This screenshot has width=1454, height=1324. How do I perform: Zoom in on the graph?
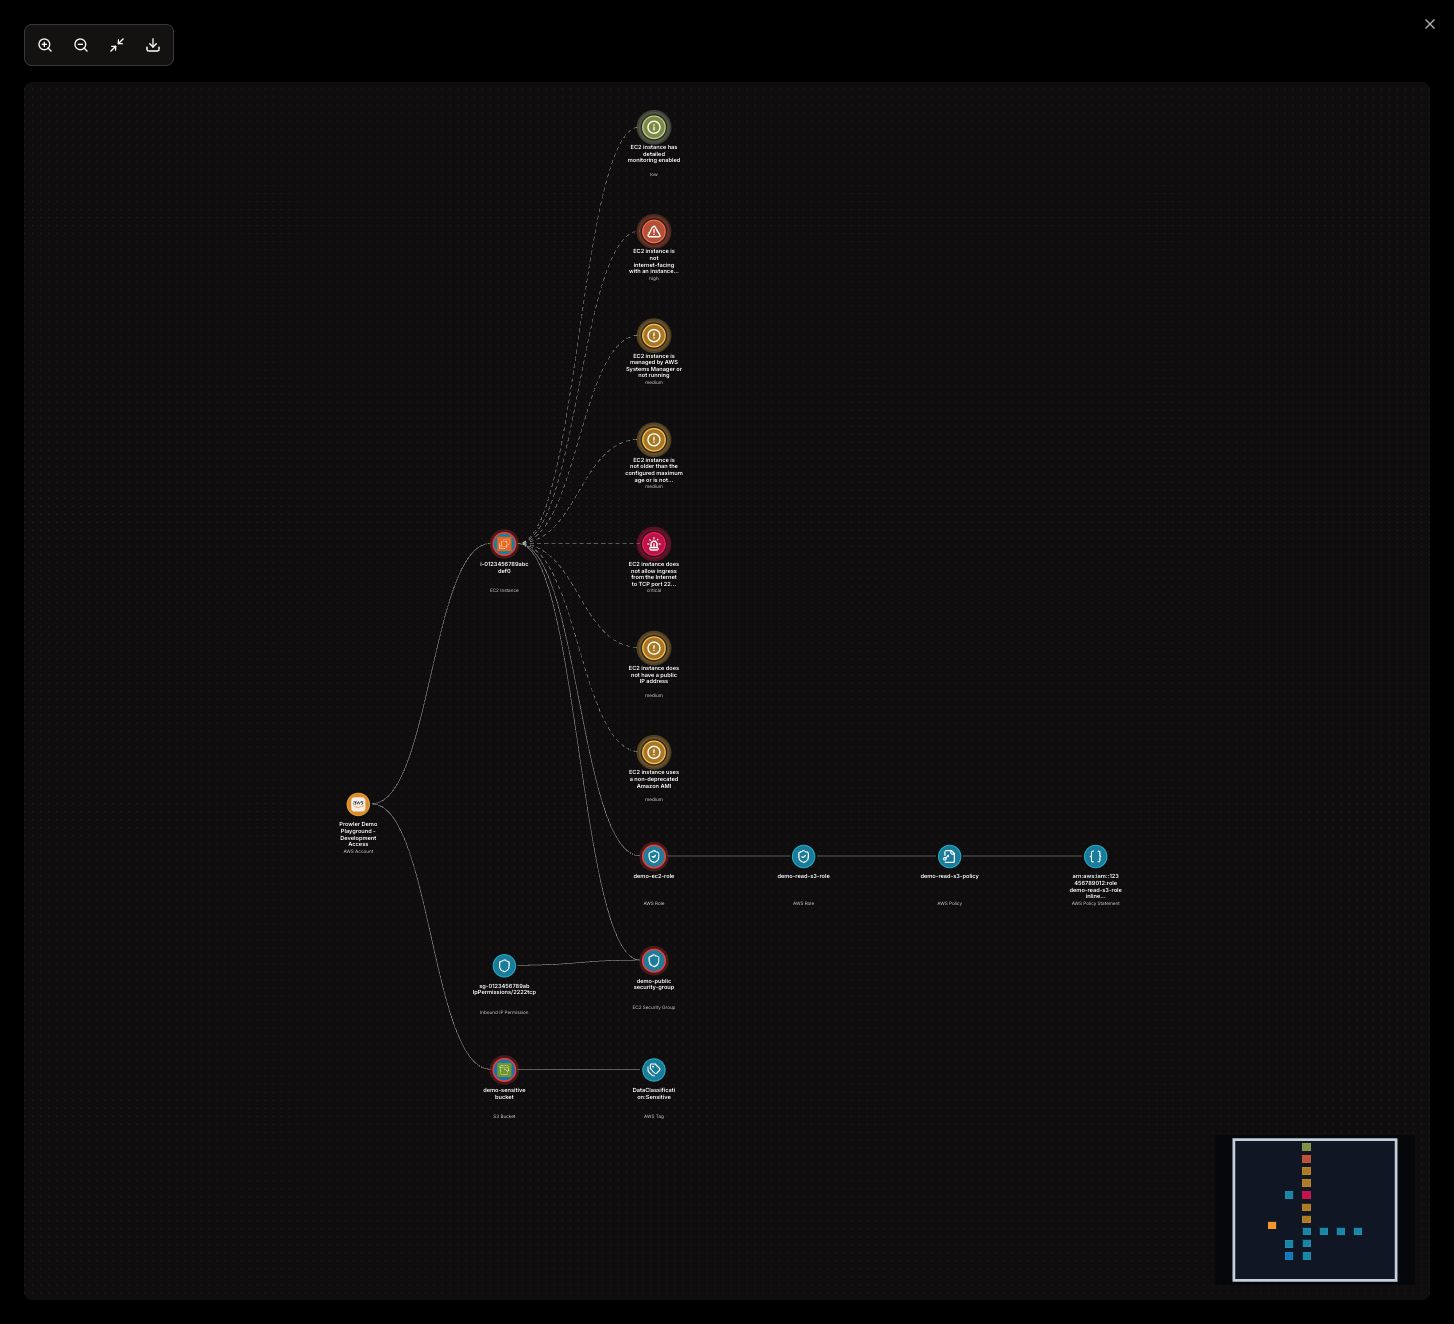45,45
